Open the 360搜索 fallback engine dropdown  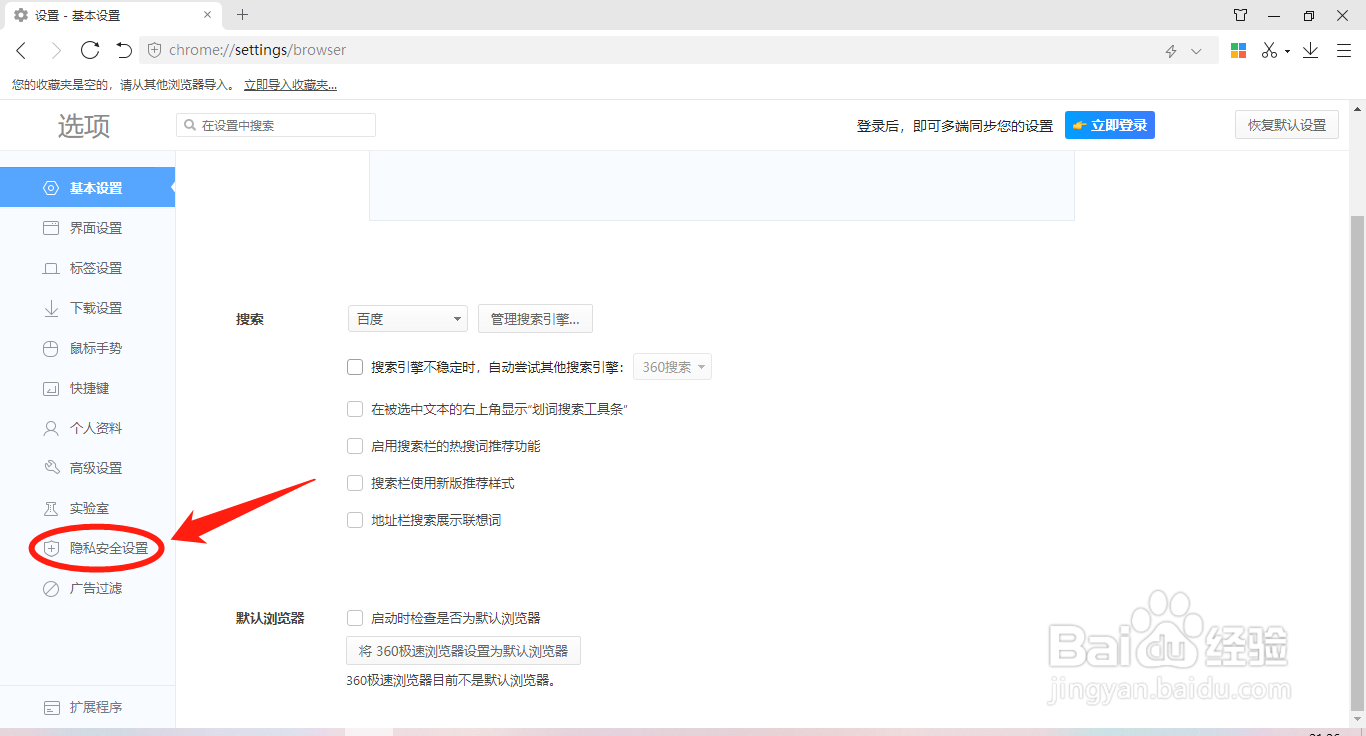(x=674, y=367)
